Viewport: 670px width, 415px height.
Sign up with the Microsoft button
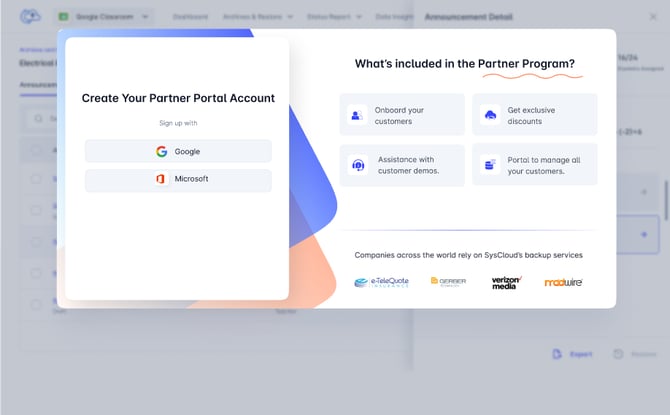click(178, 180)
